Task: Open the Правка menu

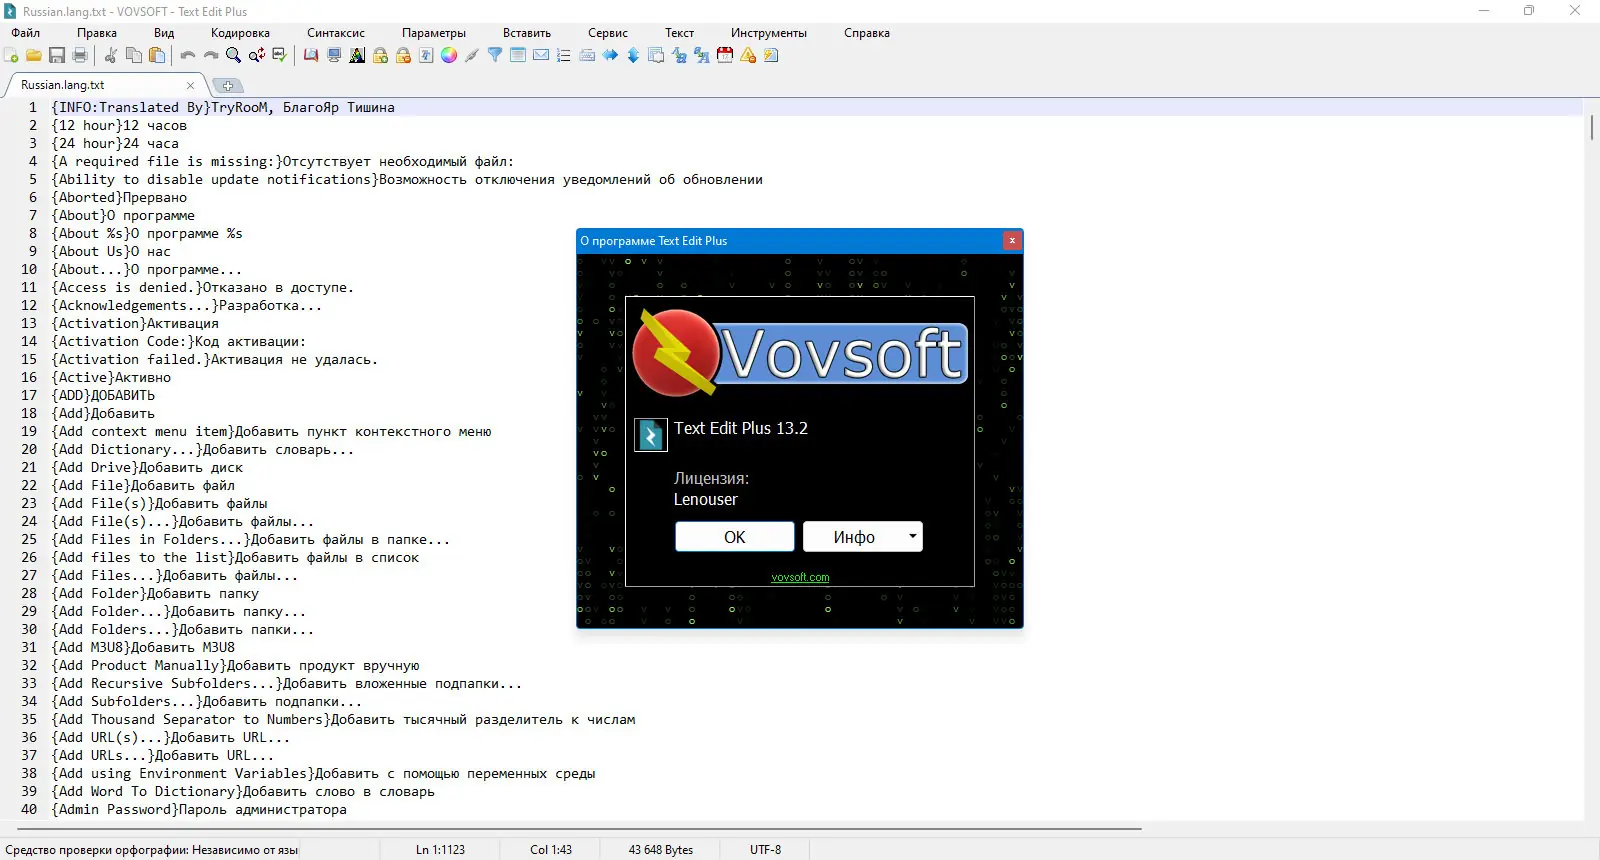Action: click(97, 33)
